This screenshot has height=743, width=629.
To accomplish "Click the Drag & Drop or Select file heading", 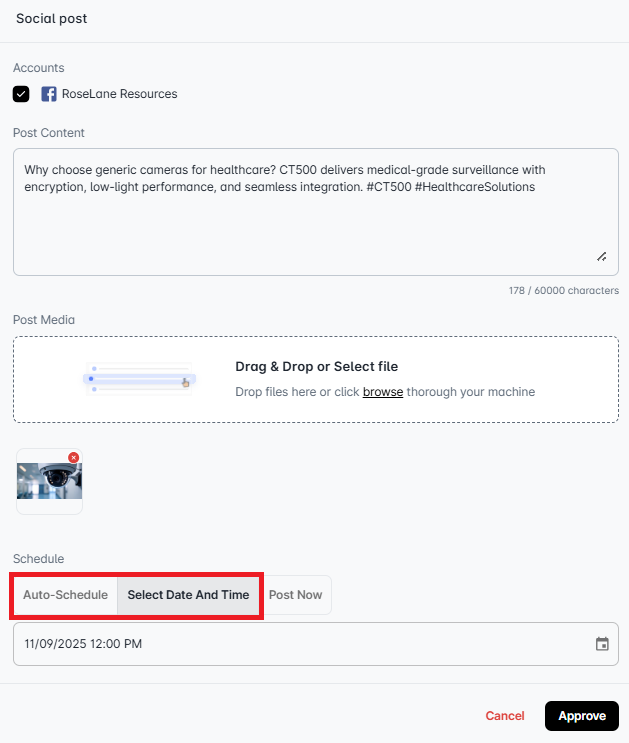I will [316, 367].
